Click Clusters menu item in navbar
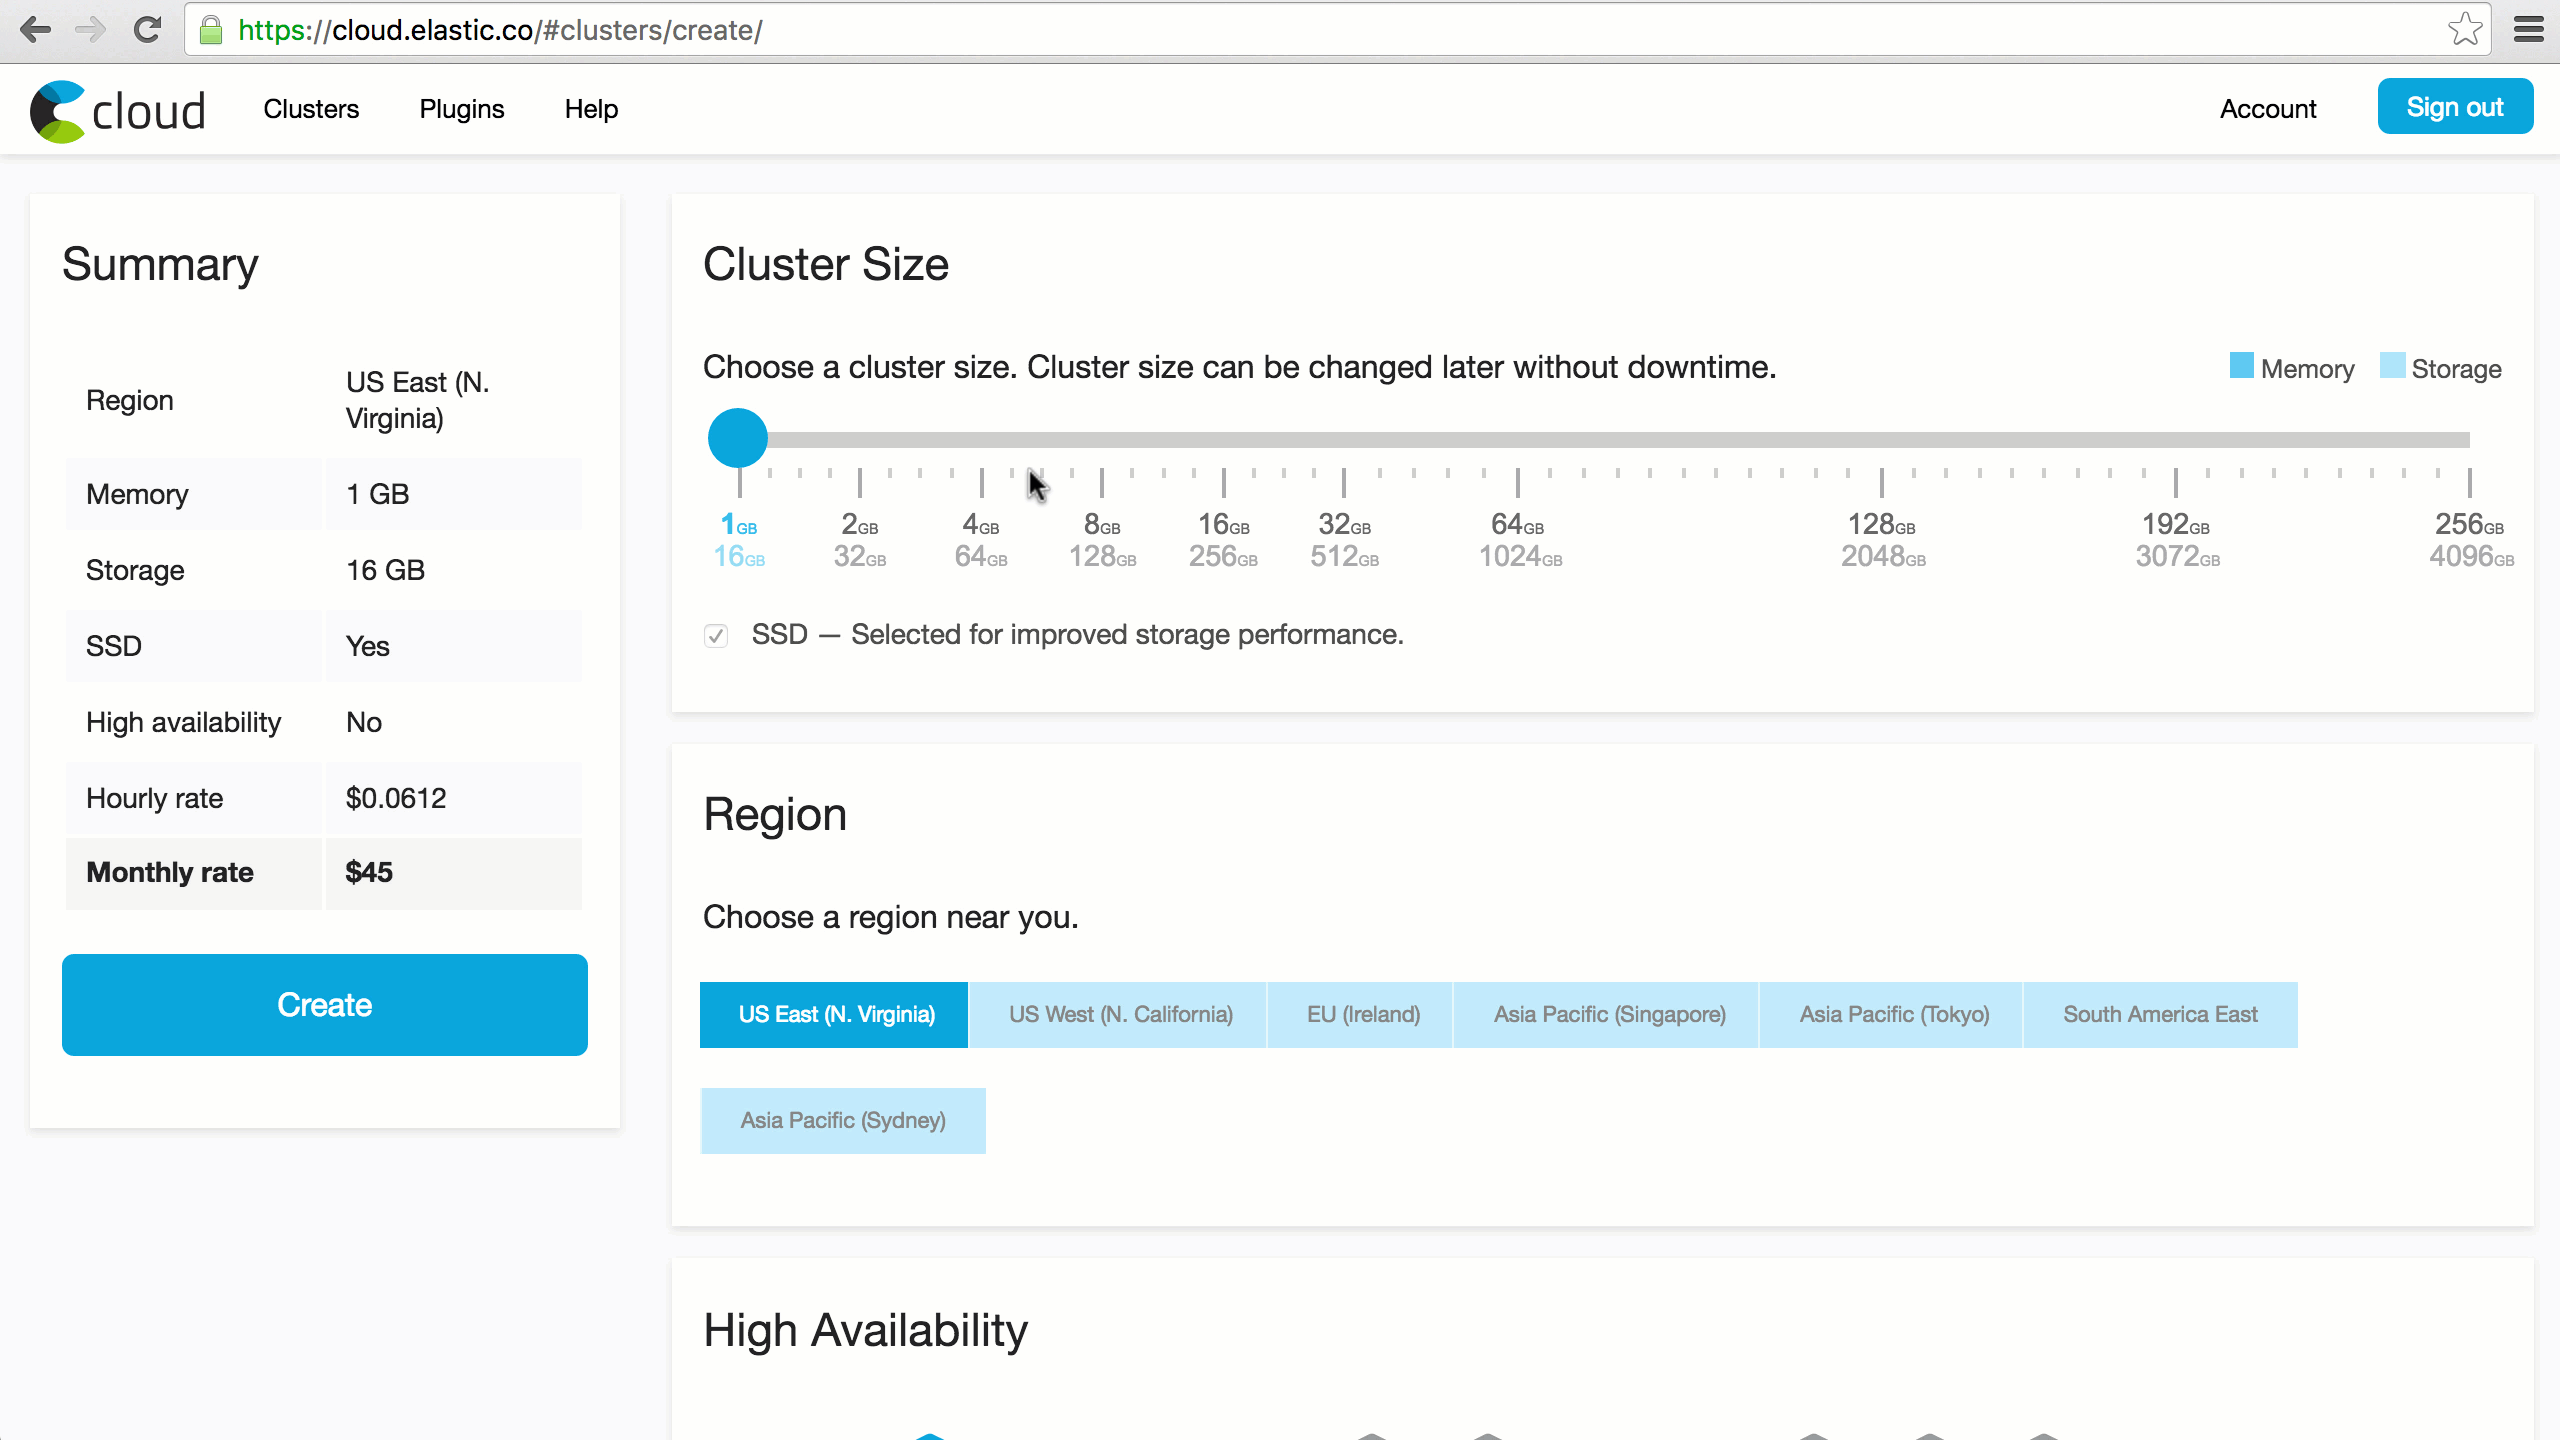2560x1440 pixels. coord(311,109)
